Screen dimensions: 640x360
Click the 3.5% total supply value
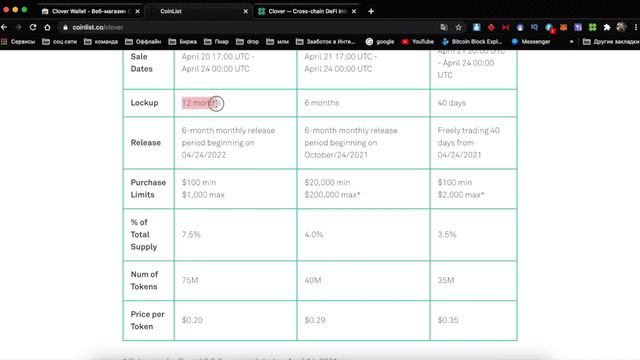pyautogui.click(x=447, y=235)
